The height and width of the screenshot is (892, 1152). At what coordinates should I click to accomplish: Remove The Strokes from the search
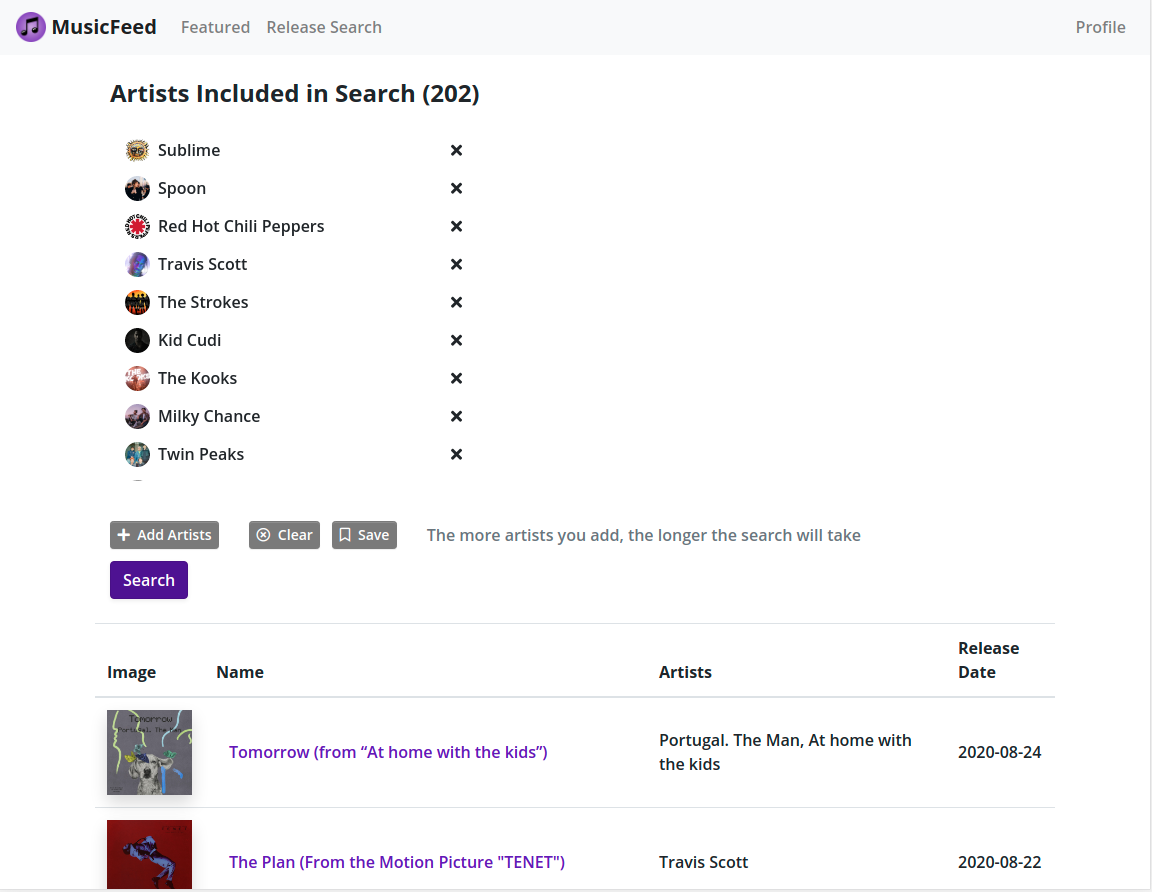tap(456, 302)
